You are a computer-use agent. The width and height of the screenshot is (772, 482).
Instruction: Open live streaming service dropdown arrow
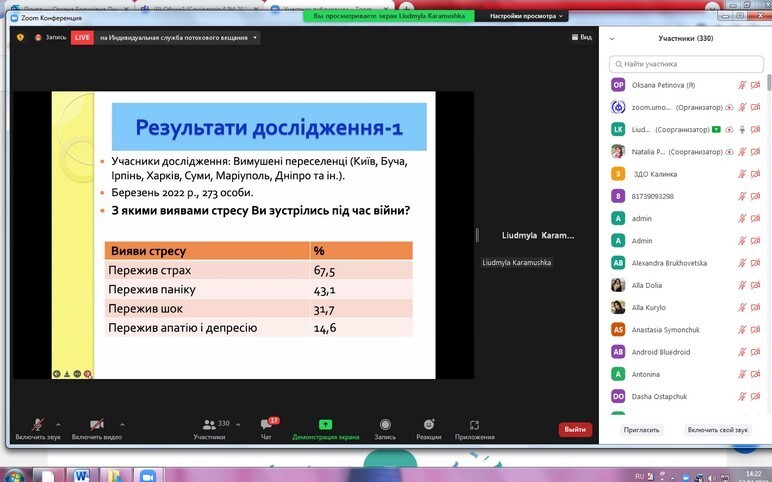[255, 37]
